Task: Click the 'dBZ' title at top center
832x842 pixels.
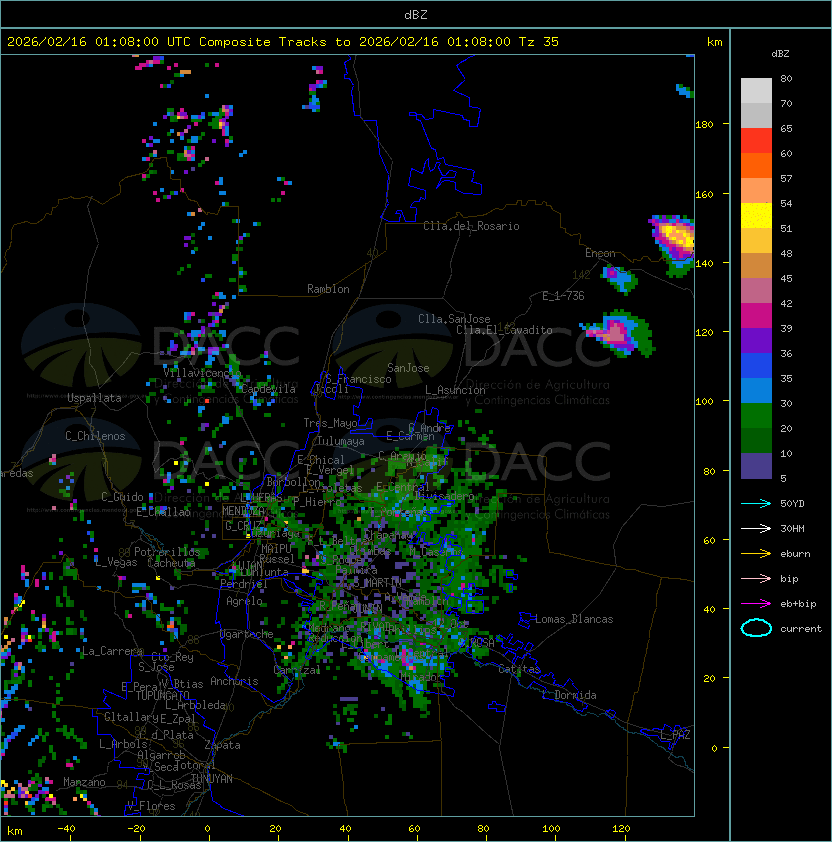Action: (416, 15)
